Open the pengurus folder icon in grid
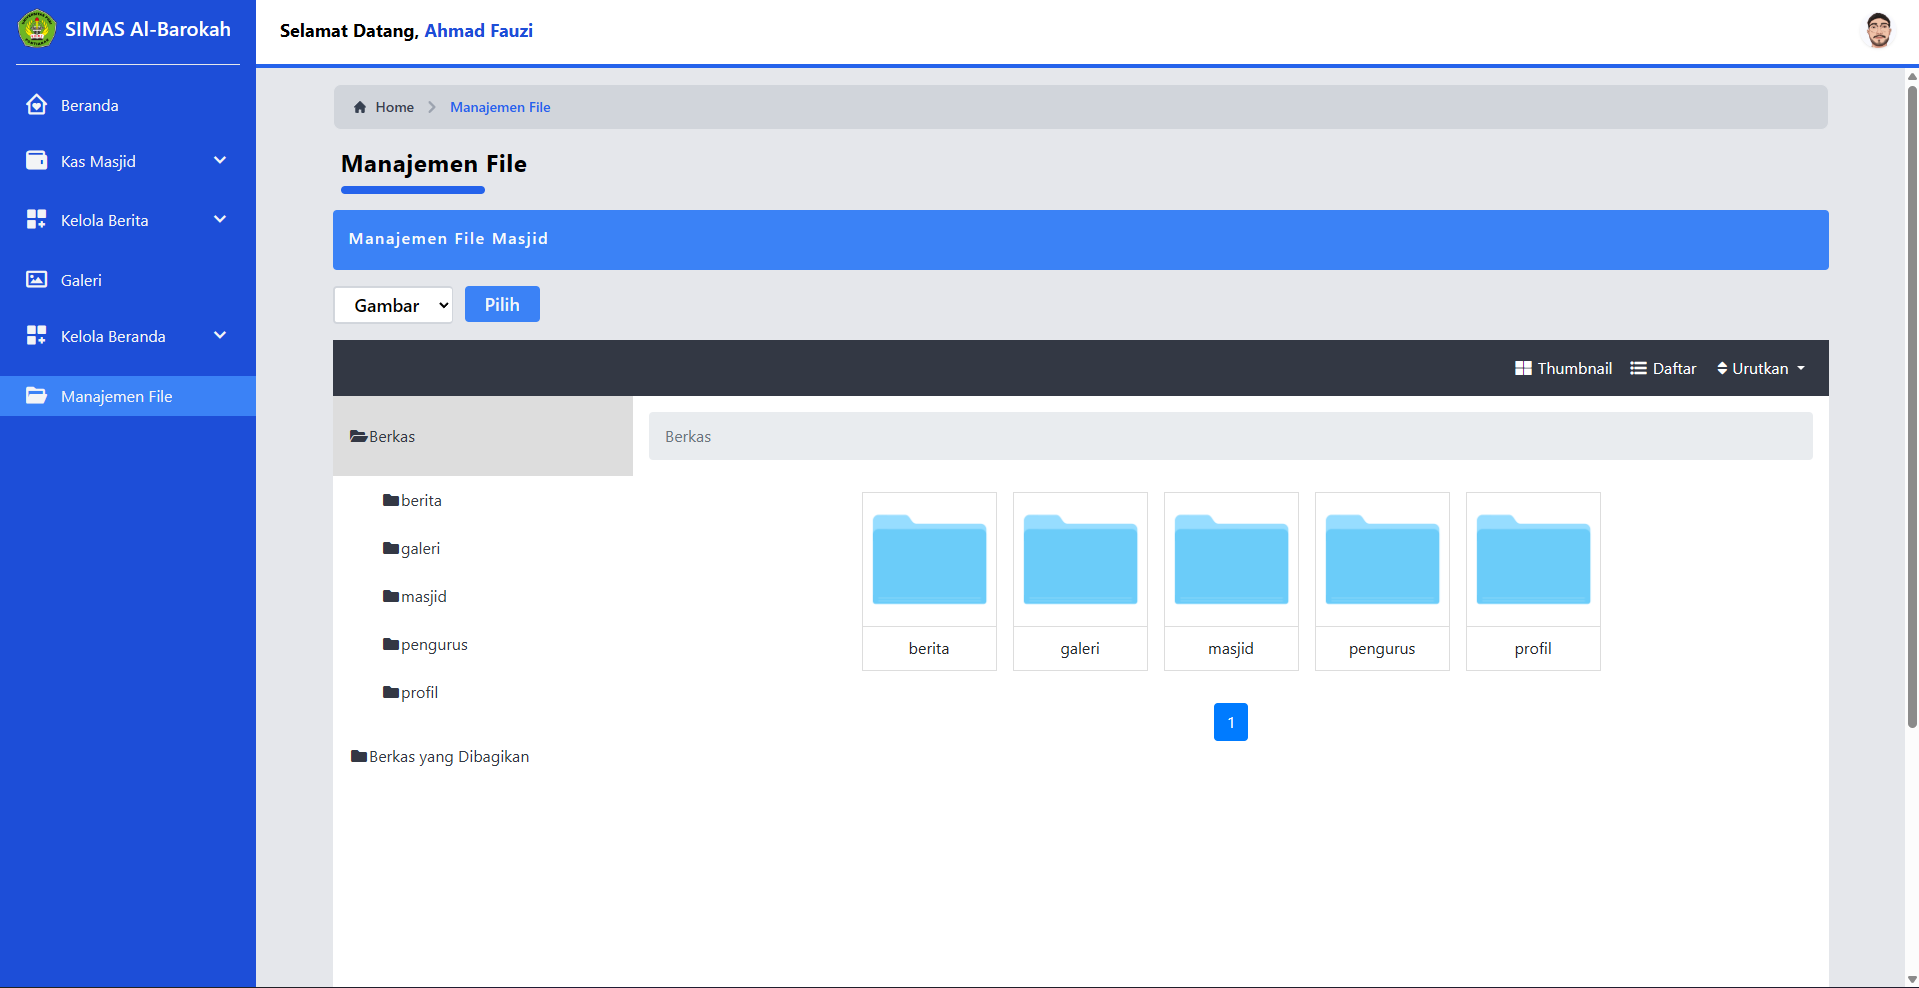 click(x=1382, y=560)
